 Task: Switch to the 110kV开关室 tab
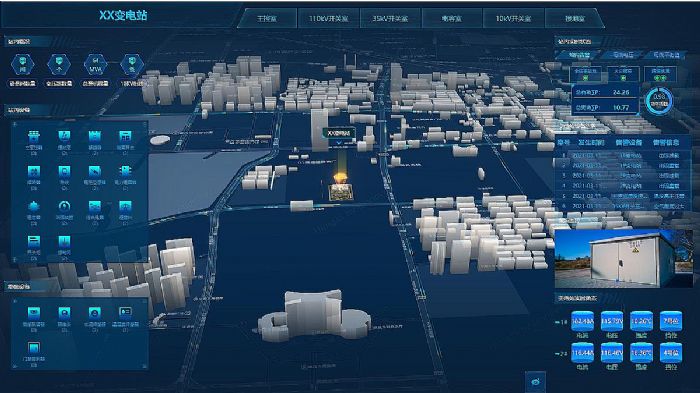329,18
